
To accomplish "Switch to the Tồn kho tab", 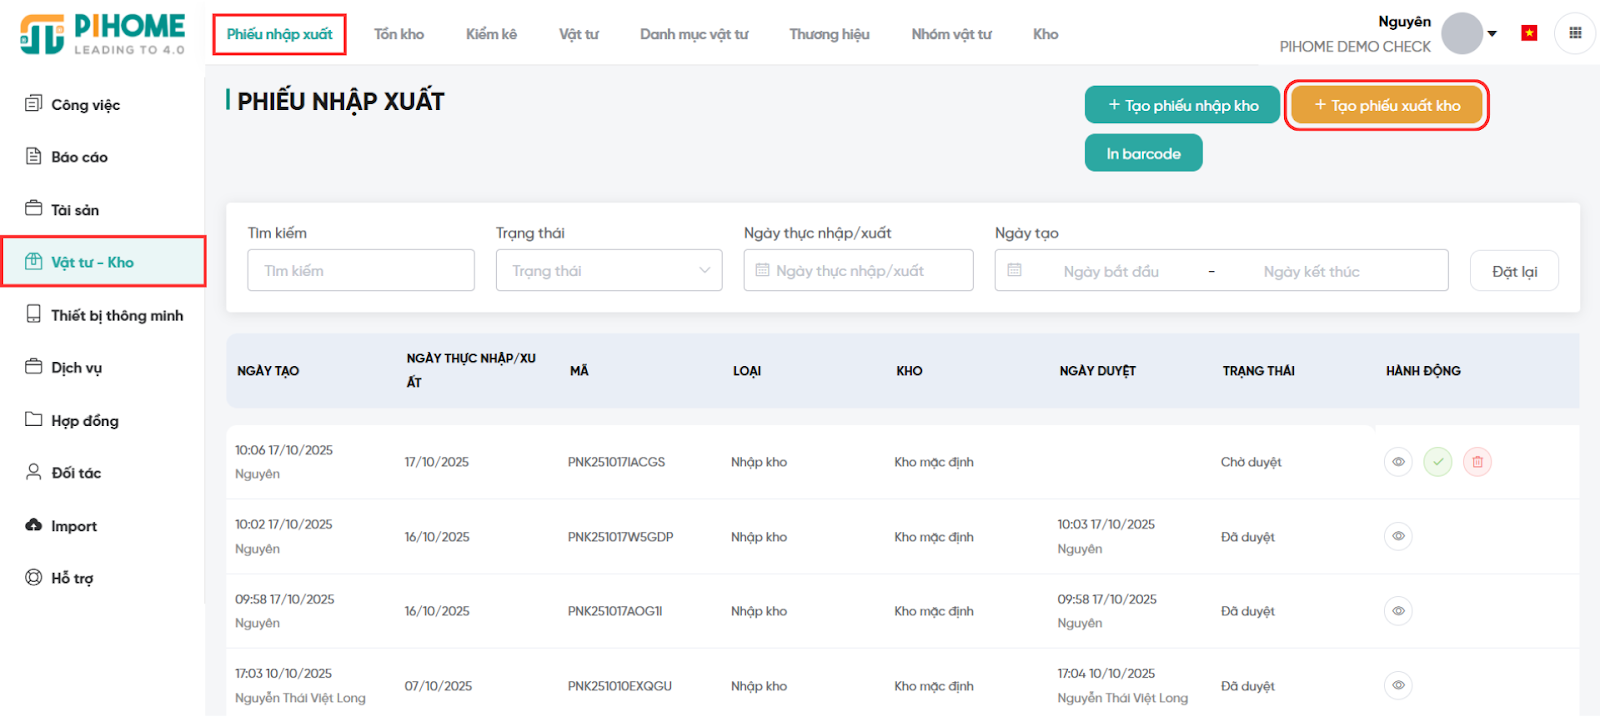I will click(x=399, y=34).
